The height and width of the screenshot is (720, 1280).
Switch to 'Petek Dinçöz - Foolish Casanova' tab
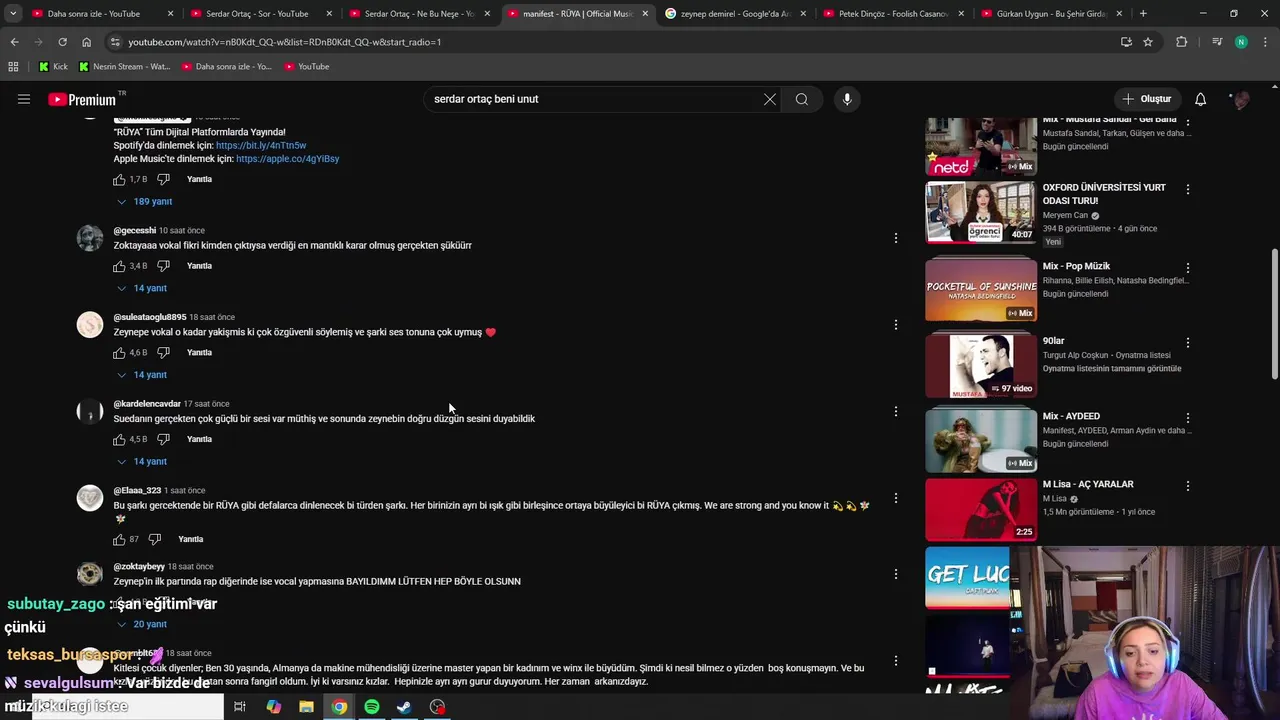click(x=893, y=14)
